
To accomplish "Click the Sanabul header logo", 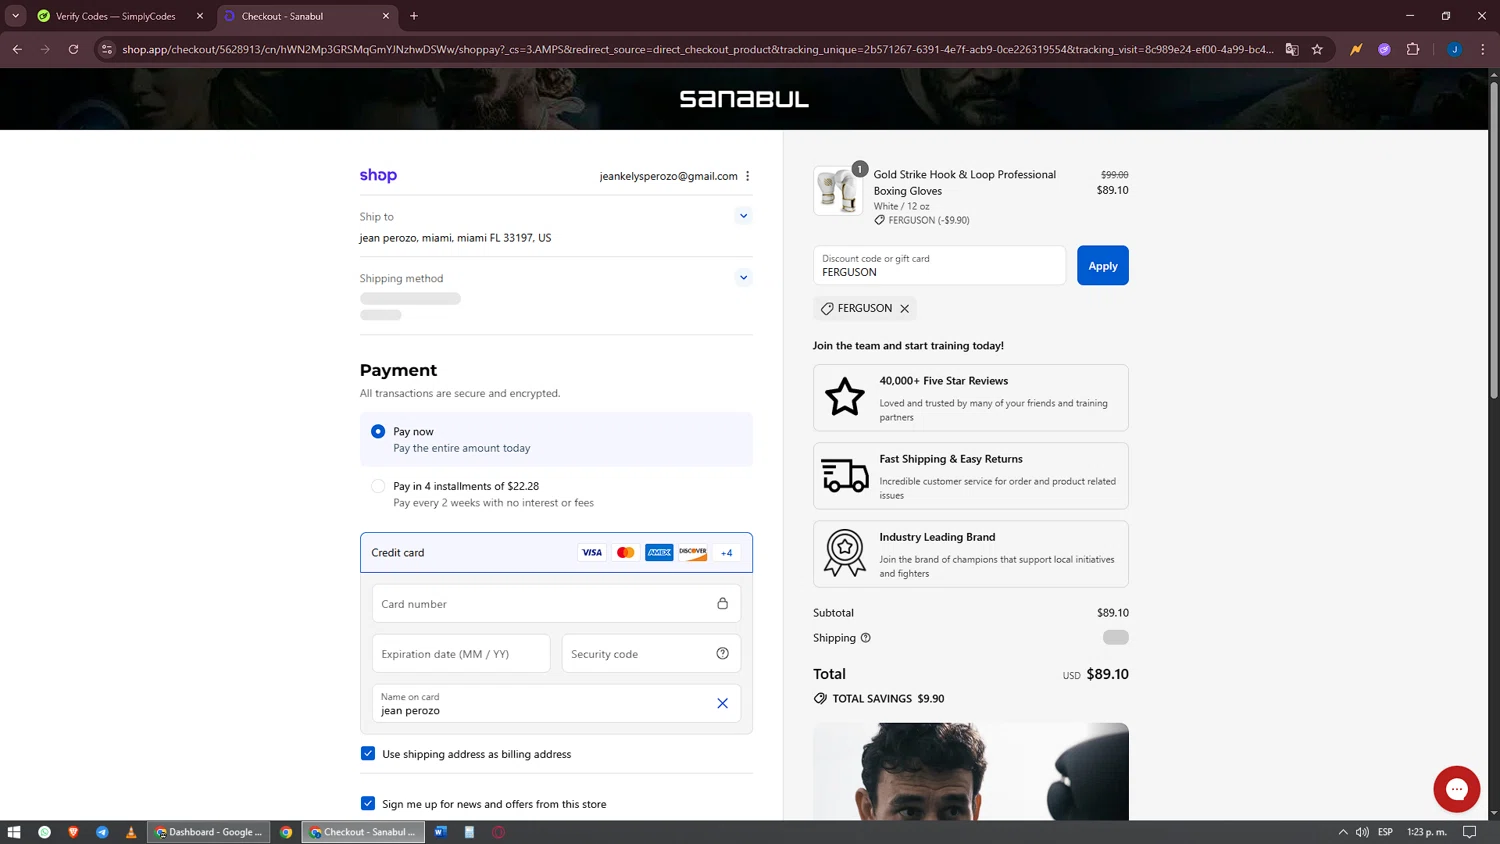I will point(744,99).
